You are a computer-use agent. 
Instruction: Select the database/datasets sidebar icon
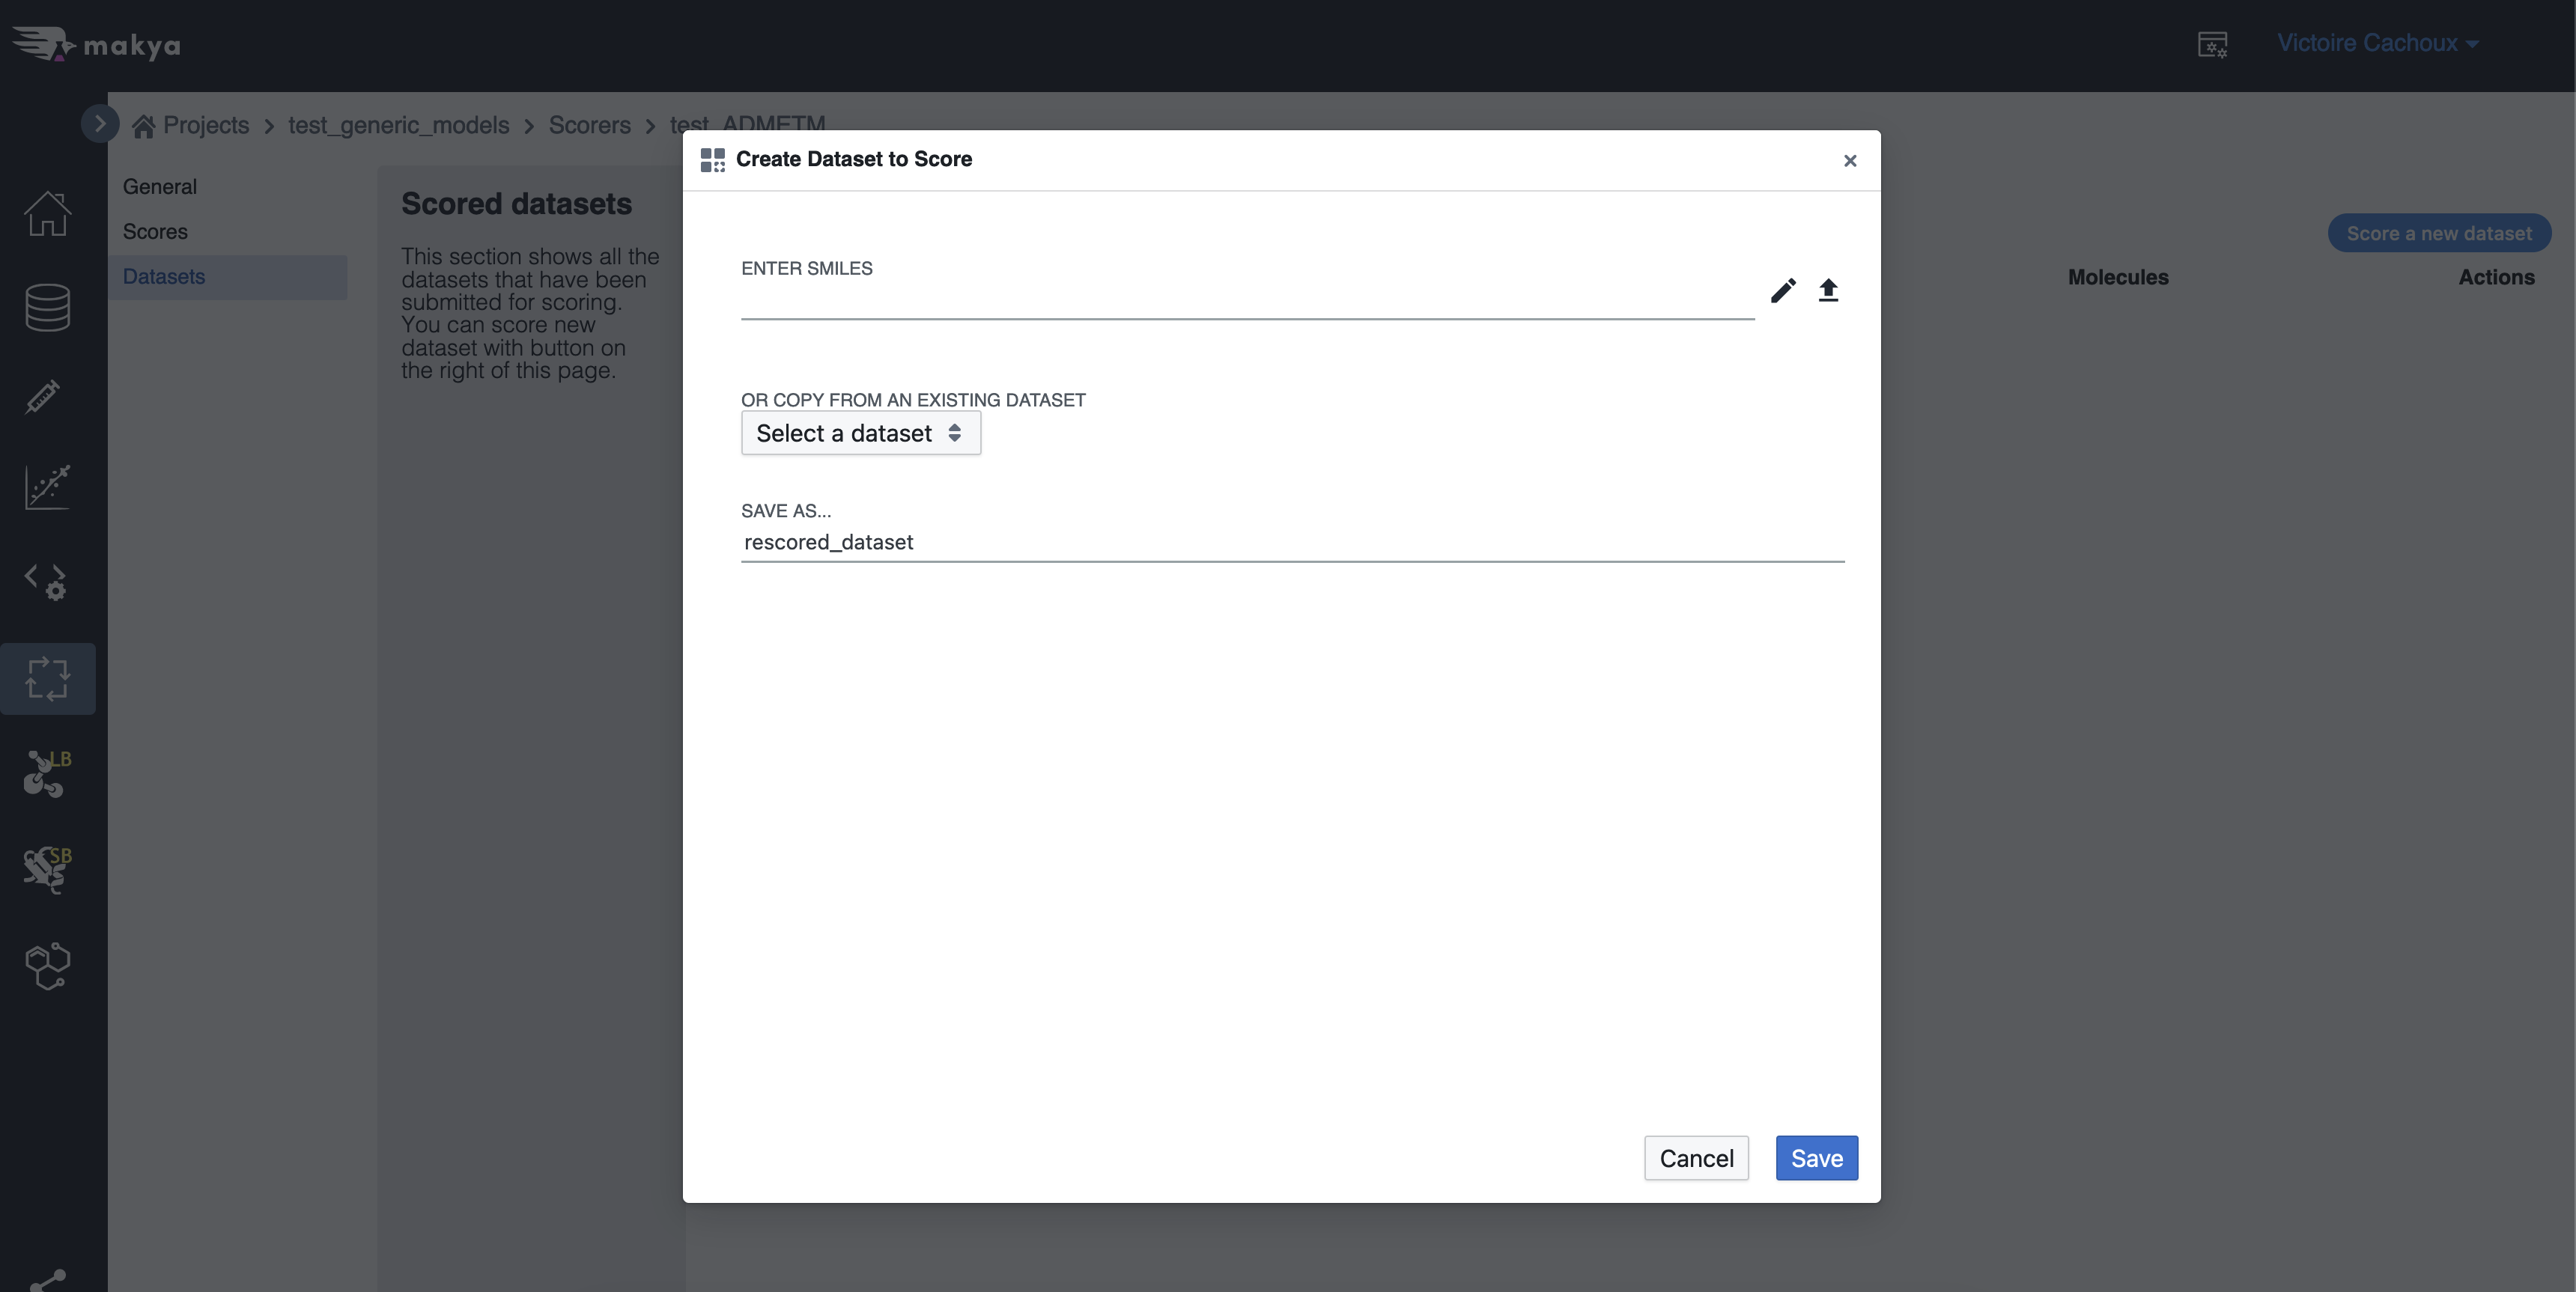[x=47, y=307]
